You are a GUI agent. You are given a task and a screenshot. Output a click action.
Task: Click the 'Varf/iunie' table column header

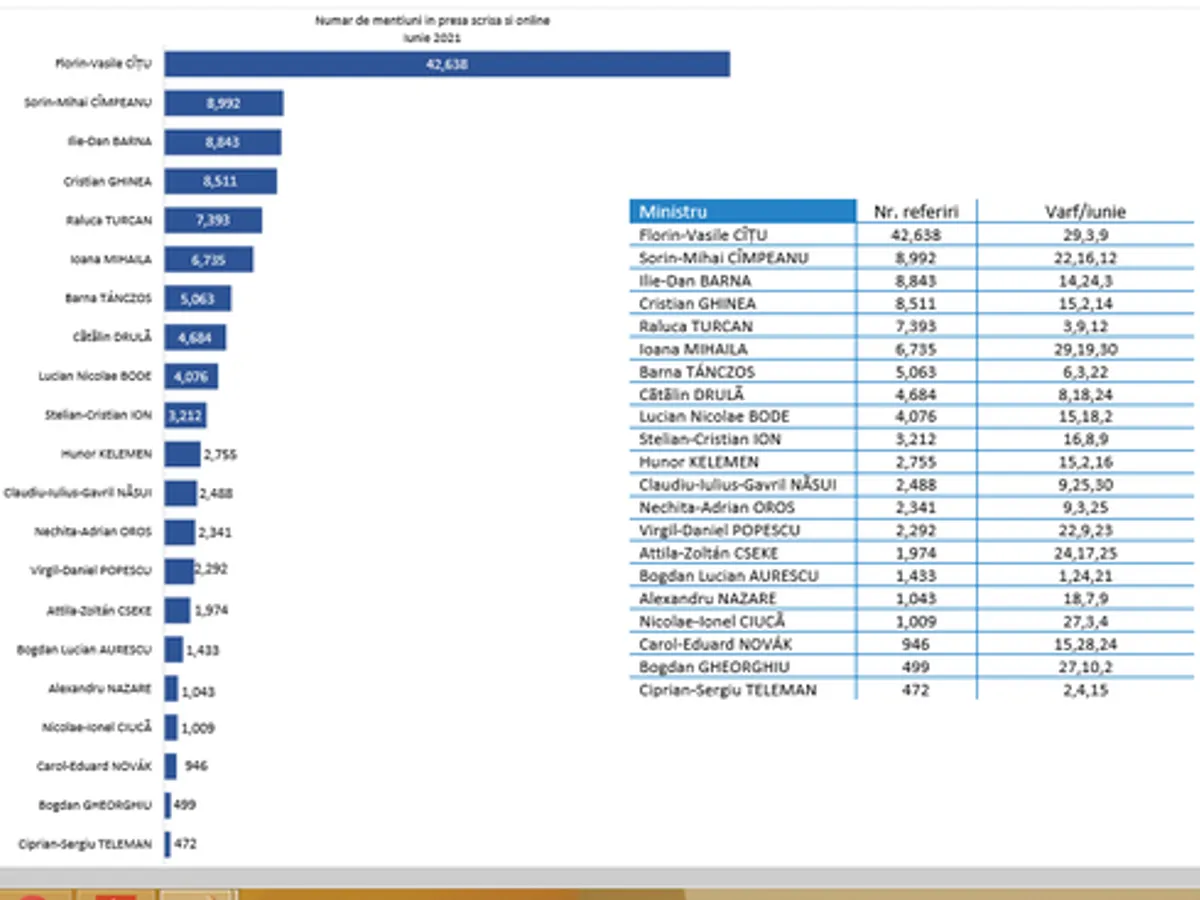point(1085,211)
